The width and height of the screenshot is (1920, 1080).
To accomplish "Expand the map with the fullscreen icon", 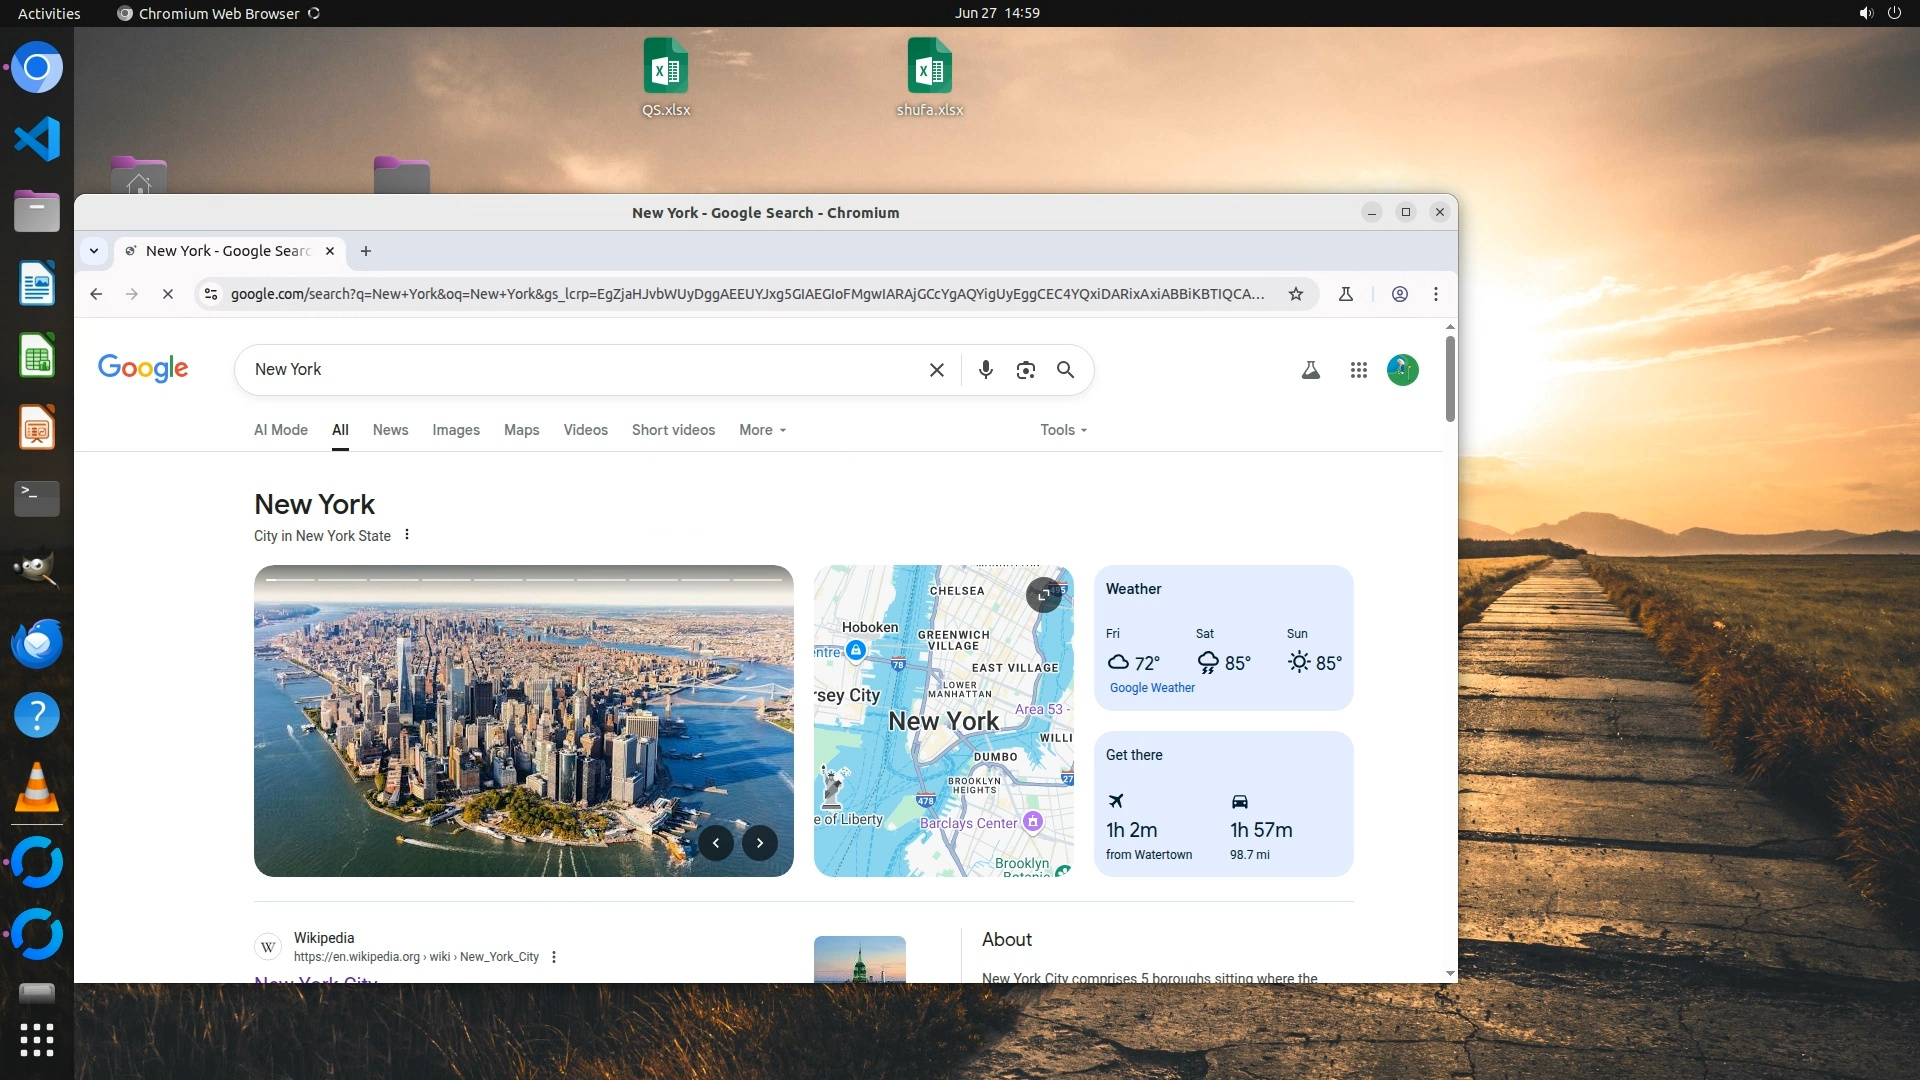I will click(x=1043, y=594).
